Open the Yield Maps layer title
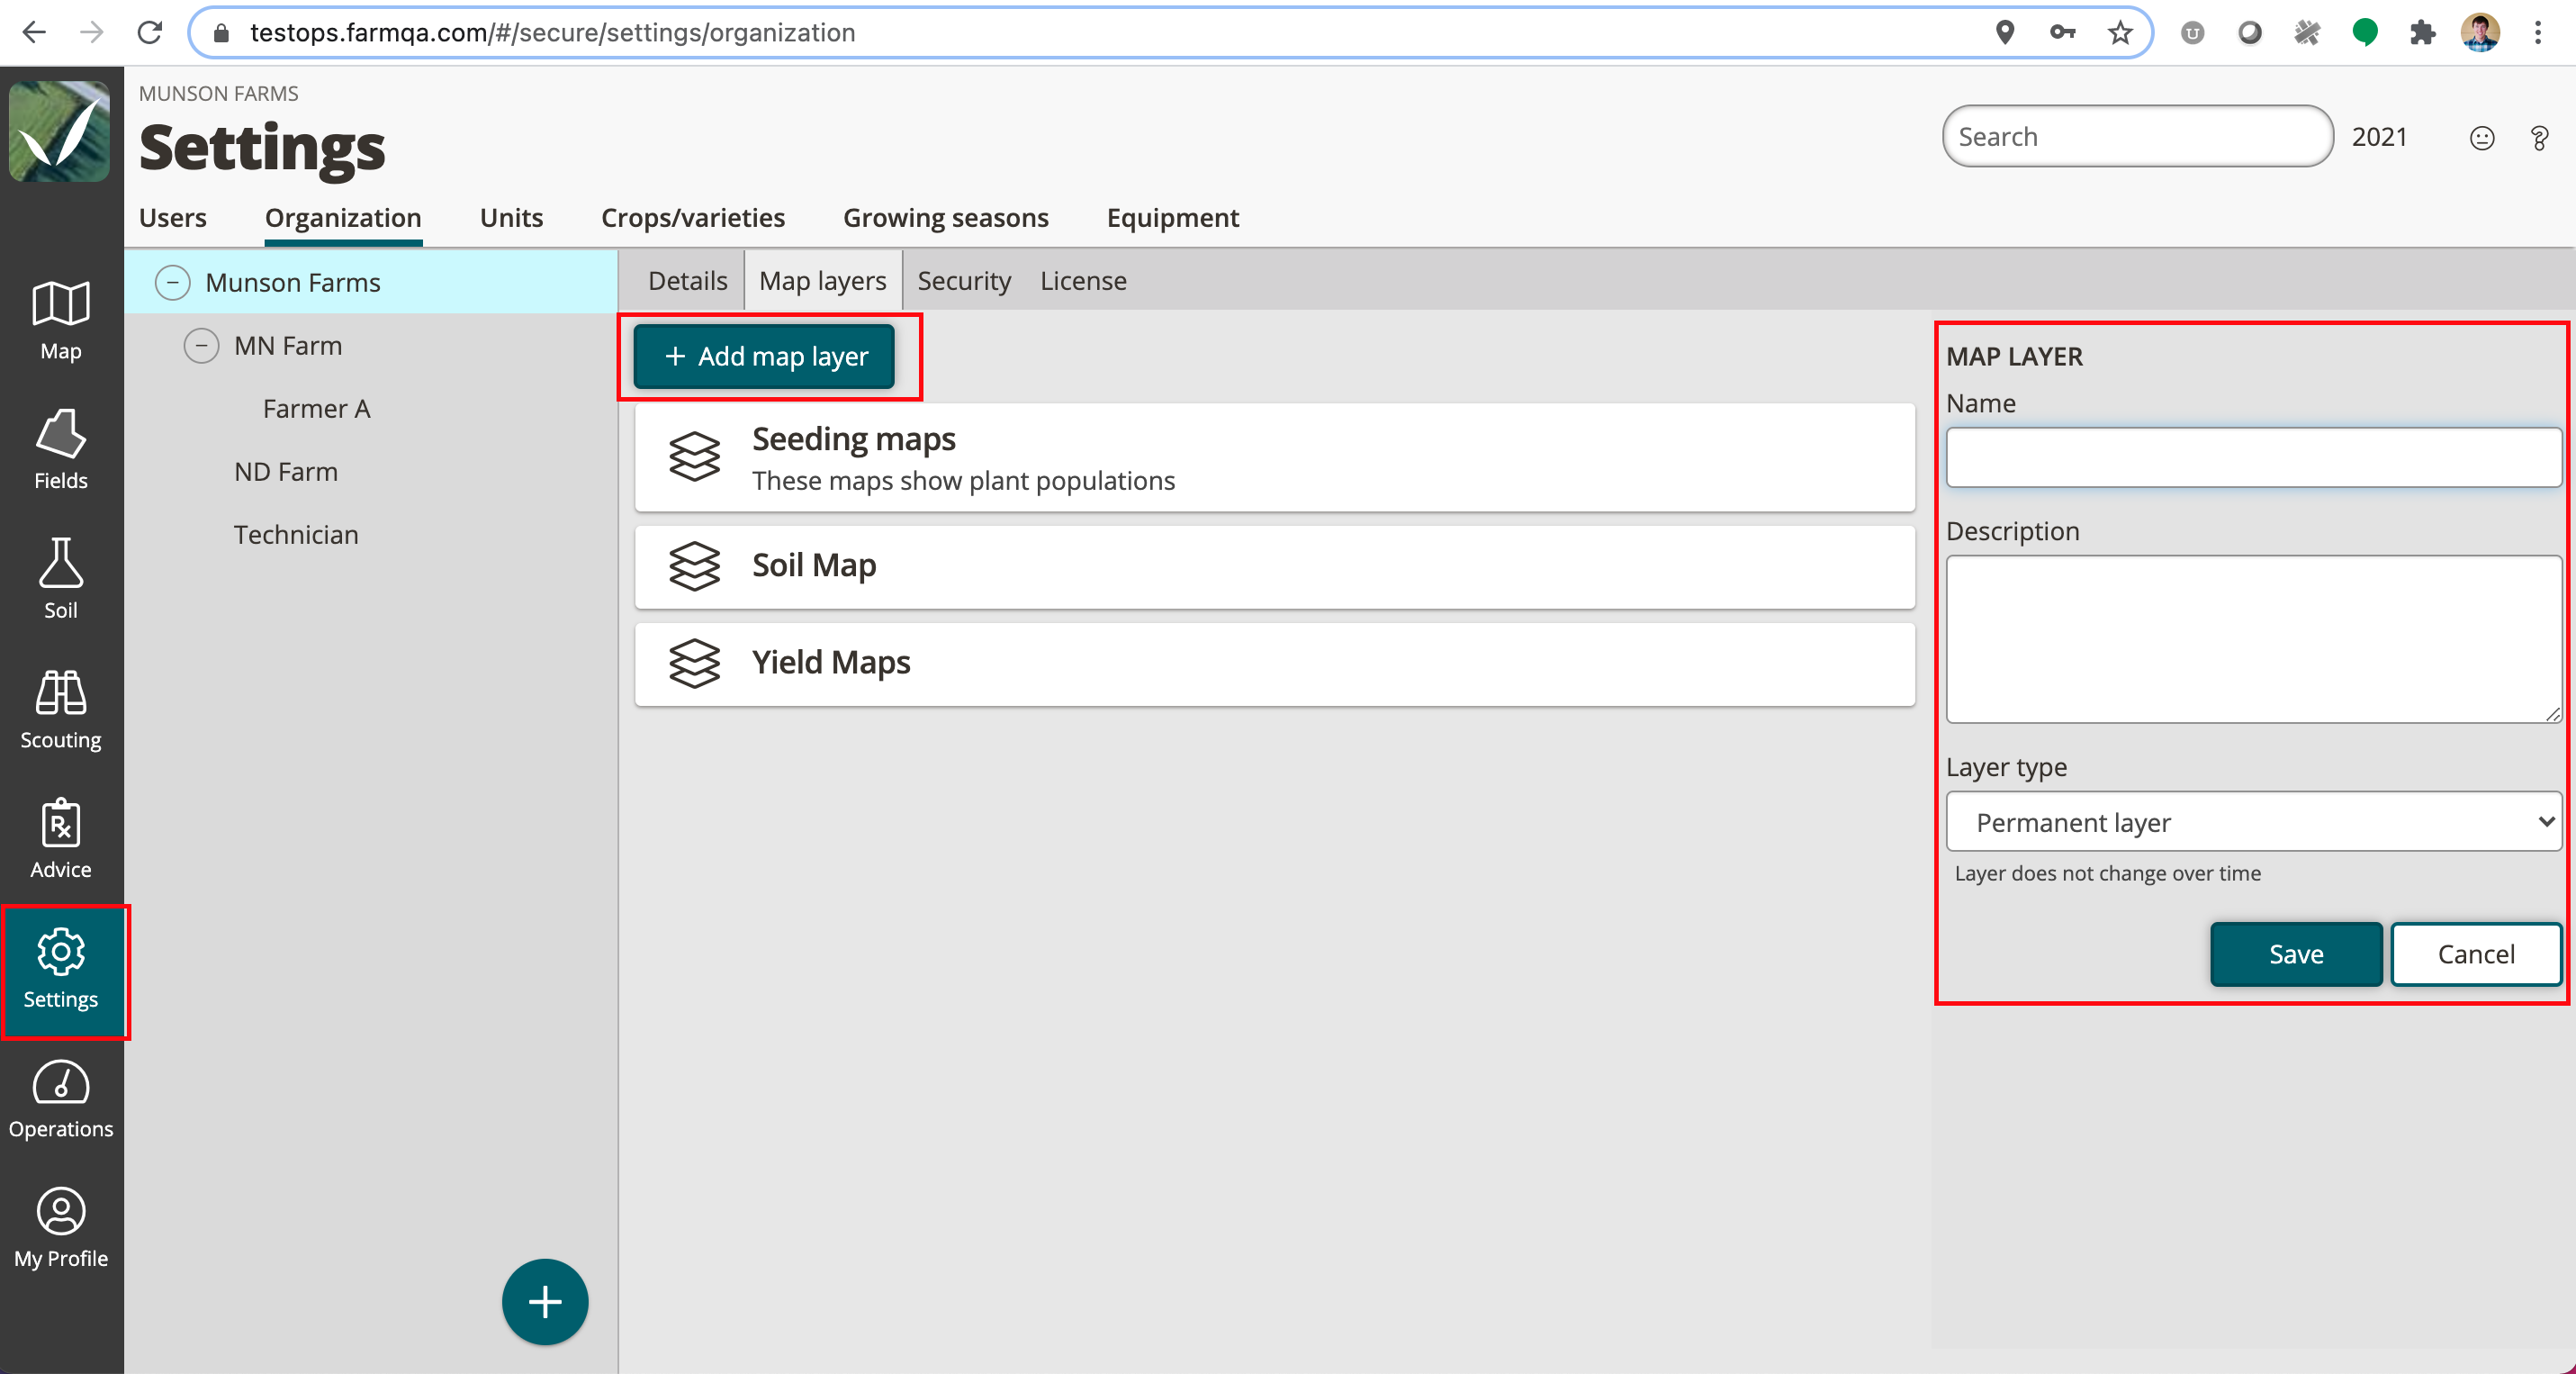 coord(831,662)
